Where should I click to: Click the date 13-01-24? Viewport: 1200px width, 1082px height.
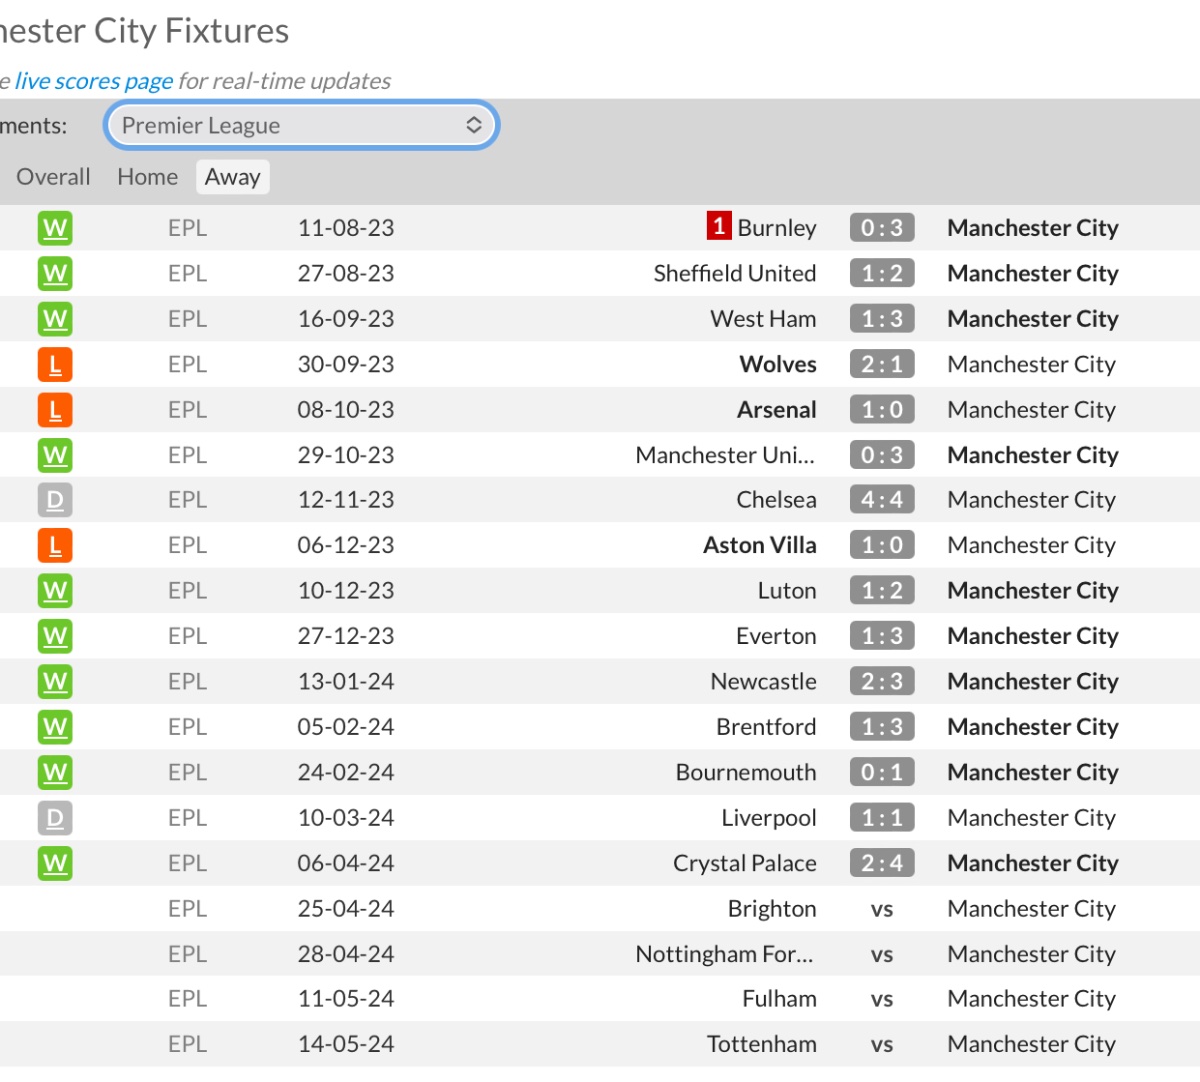click(346, 681)
